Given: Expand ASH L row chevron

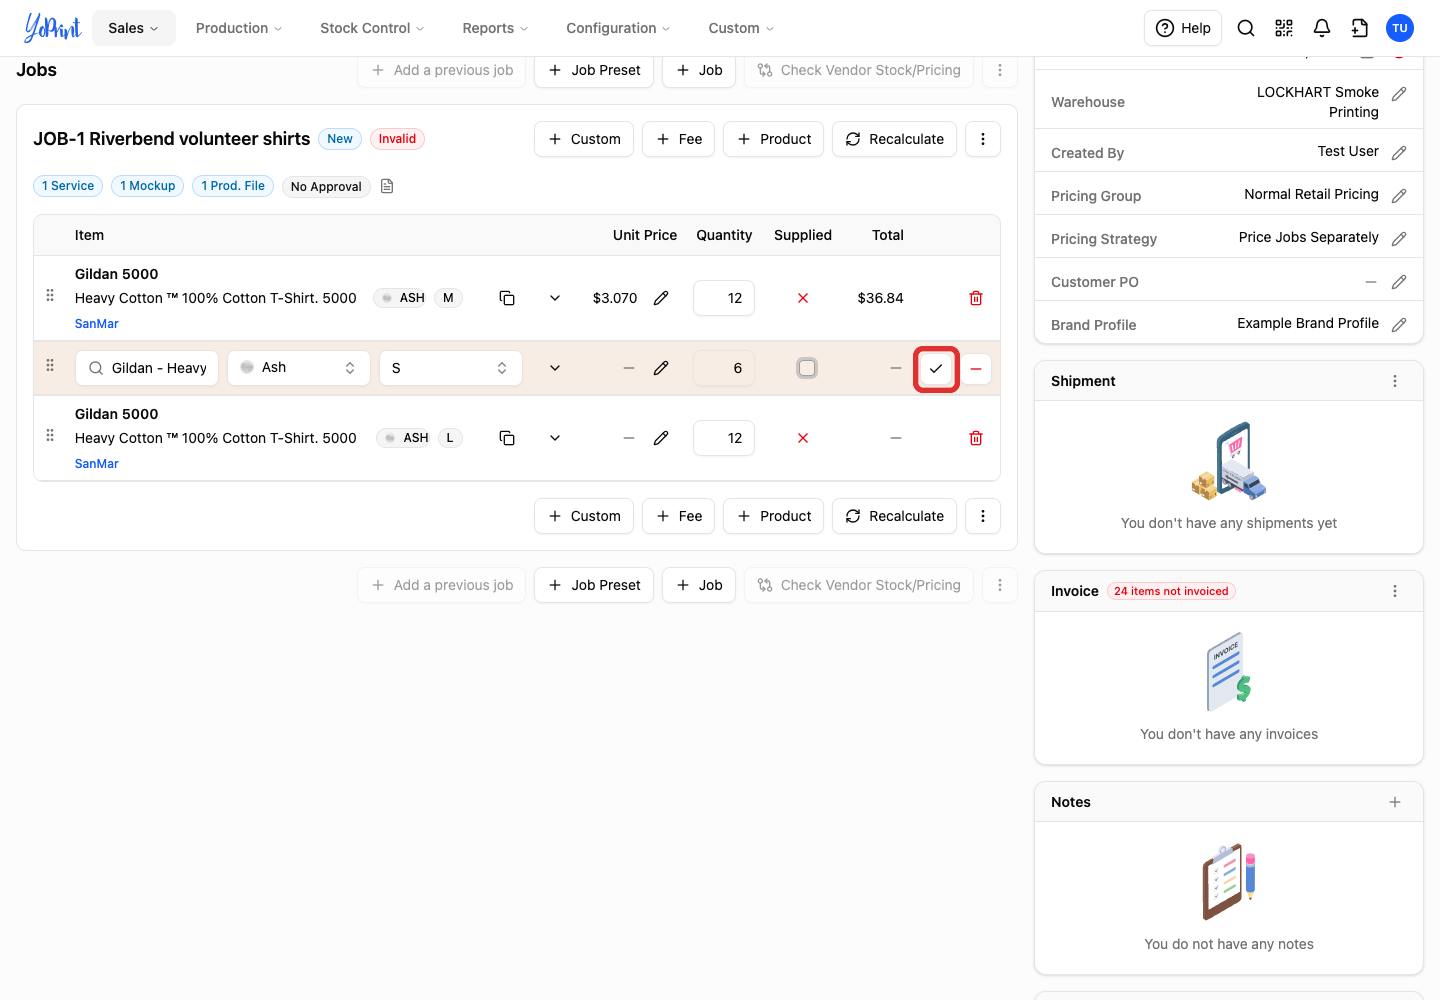Looking at the screenshot, I should point(555,438).
